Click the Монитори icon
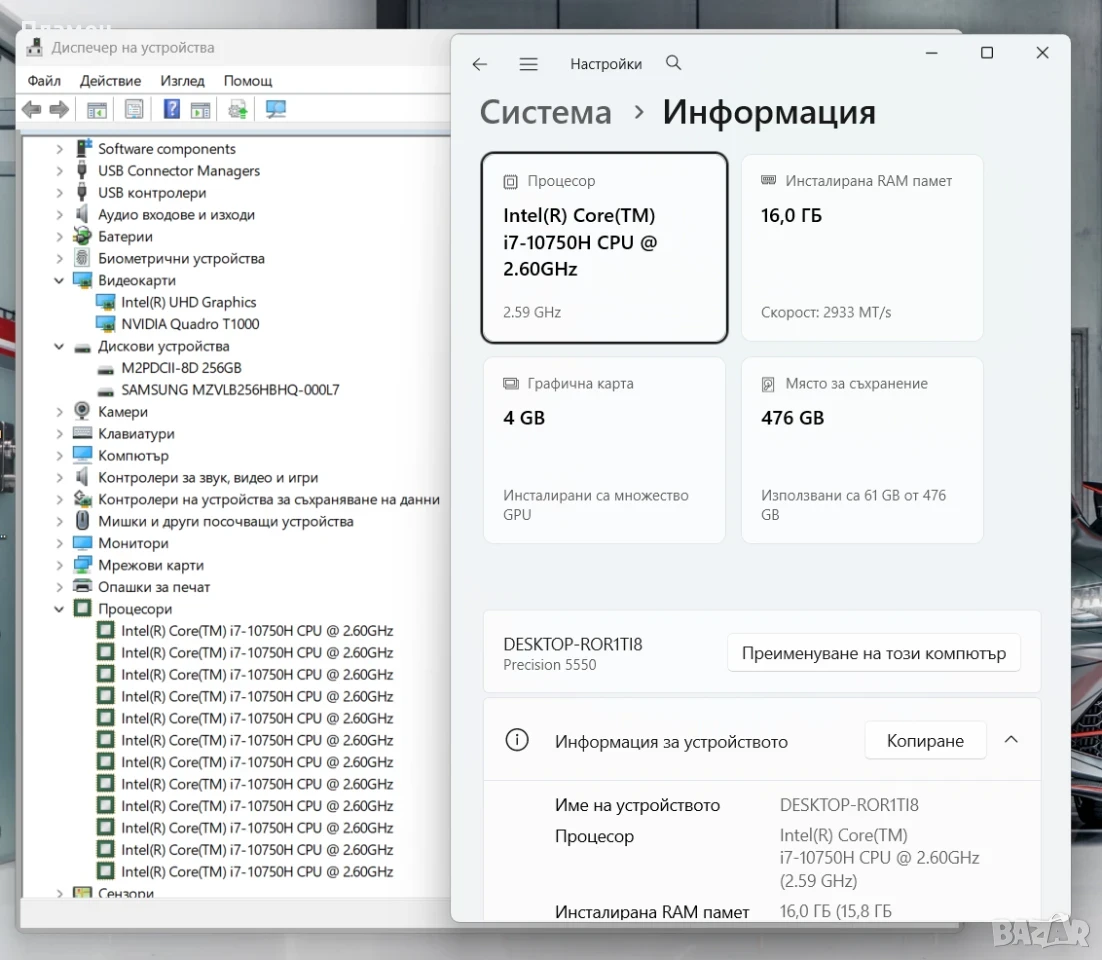Screen dimensions: 1102x960 pyautogui.click(x=82, y=543)
